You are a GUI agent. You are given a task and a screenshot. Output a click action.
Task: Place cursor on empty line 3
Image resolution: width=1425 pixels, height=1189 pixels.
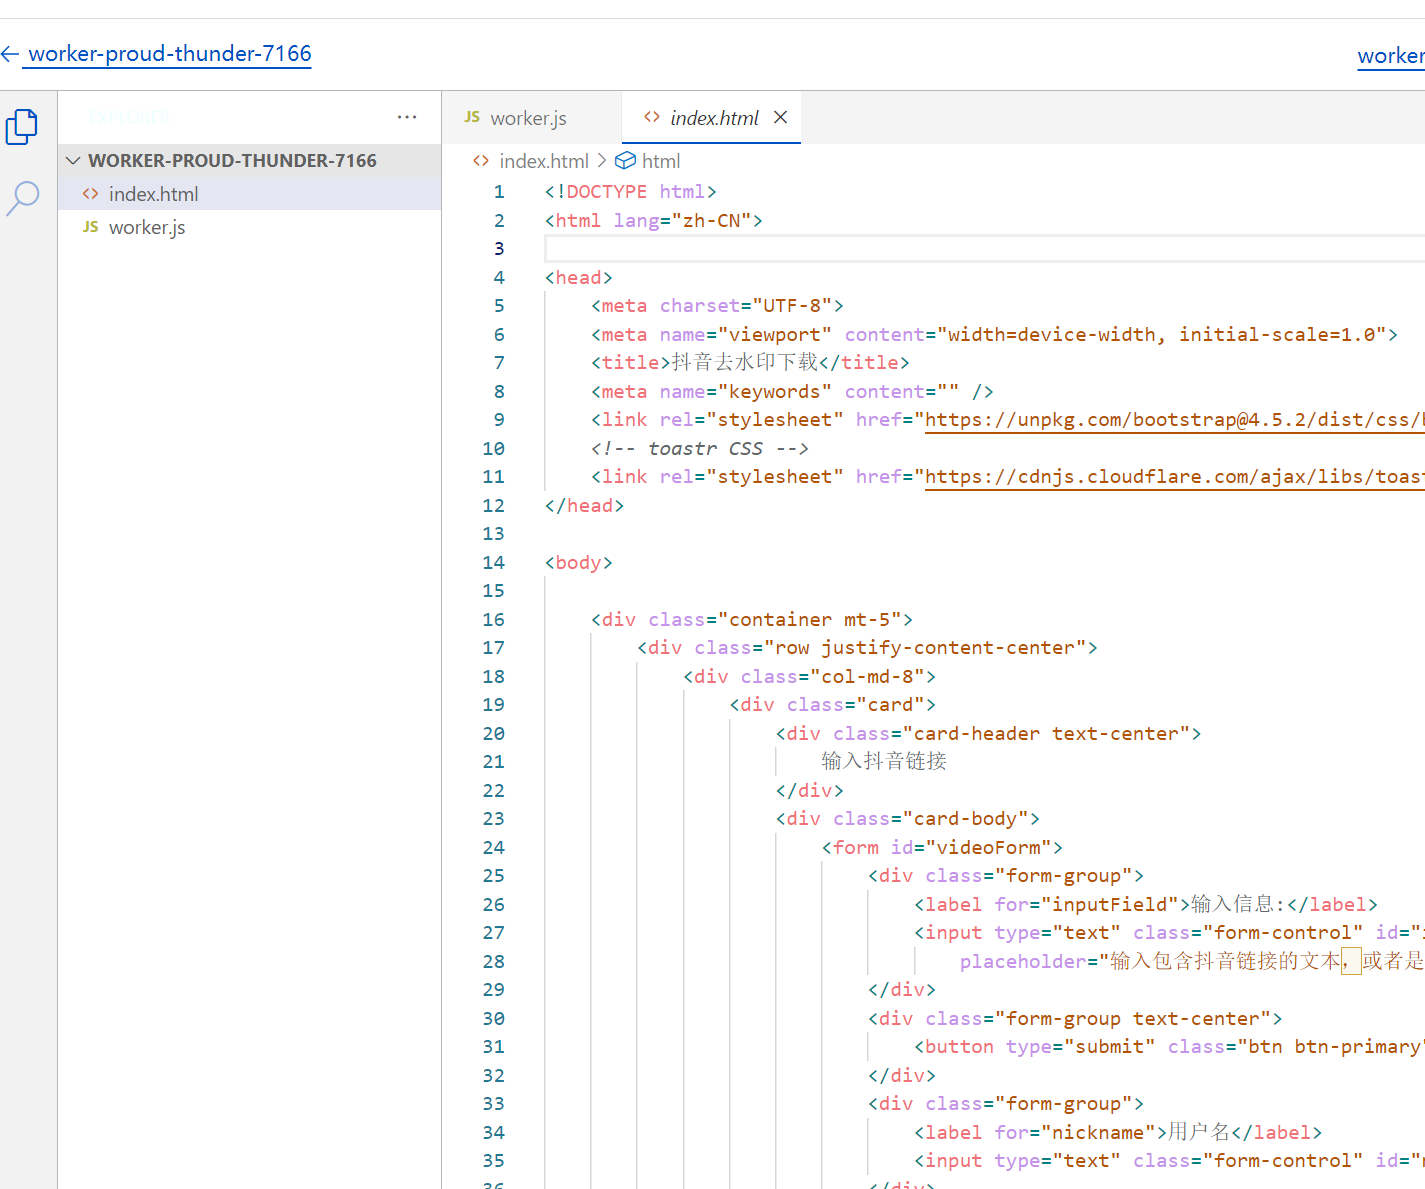click(984, 249)
